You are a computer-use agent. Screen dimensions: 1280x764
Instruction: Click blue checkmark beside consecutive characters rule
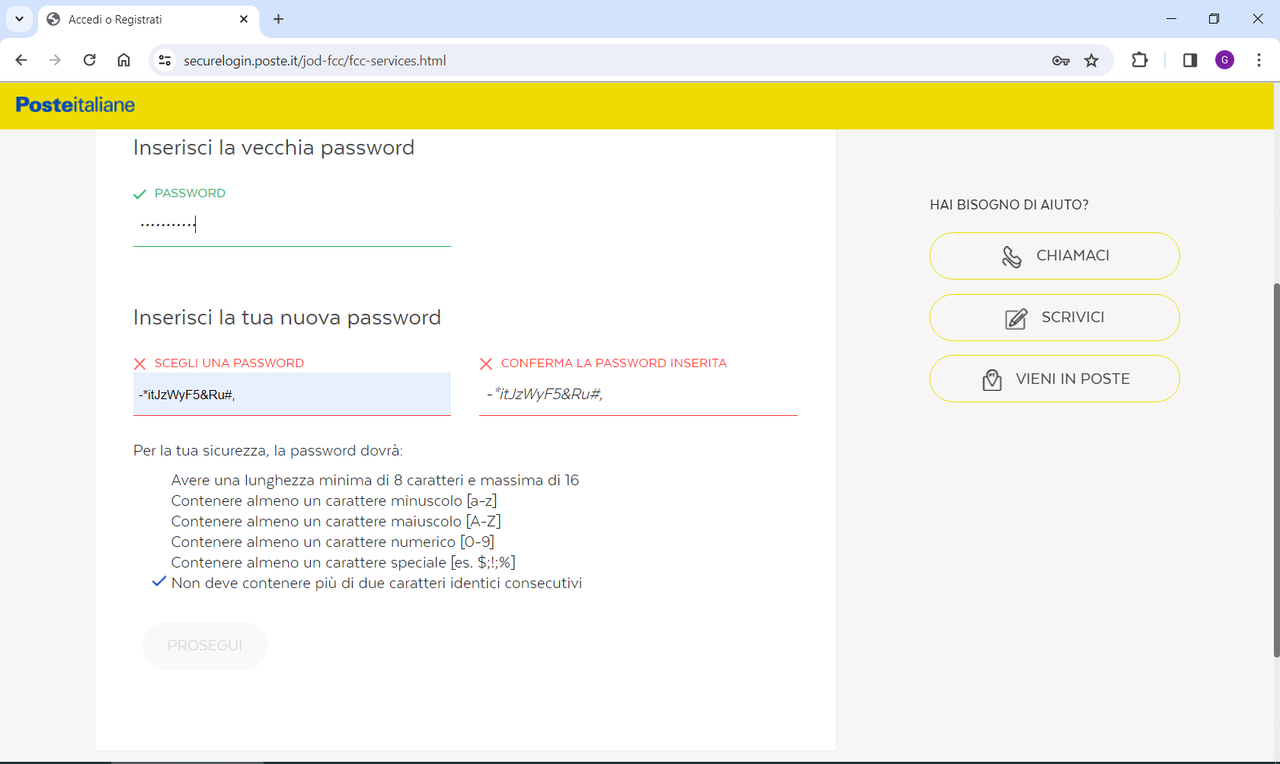point(158,582)
